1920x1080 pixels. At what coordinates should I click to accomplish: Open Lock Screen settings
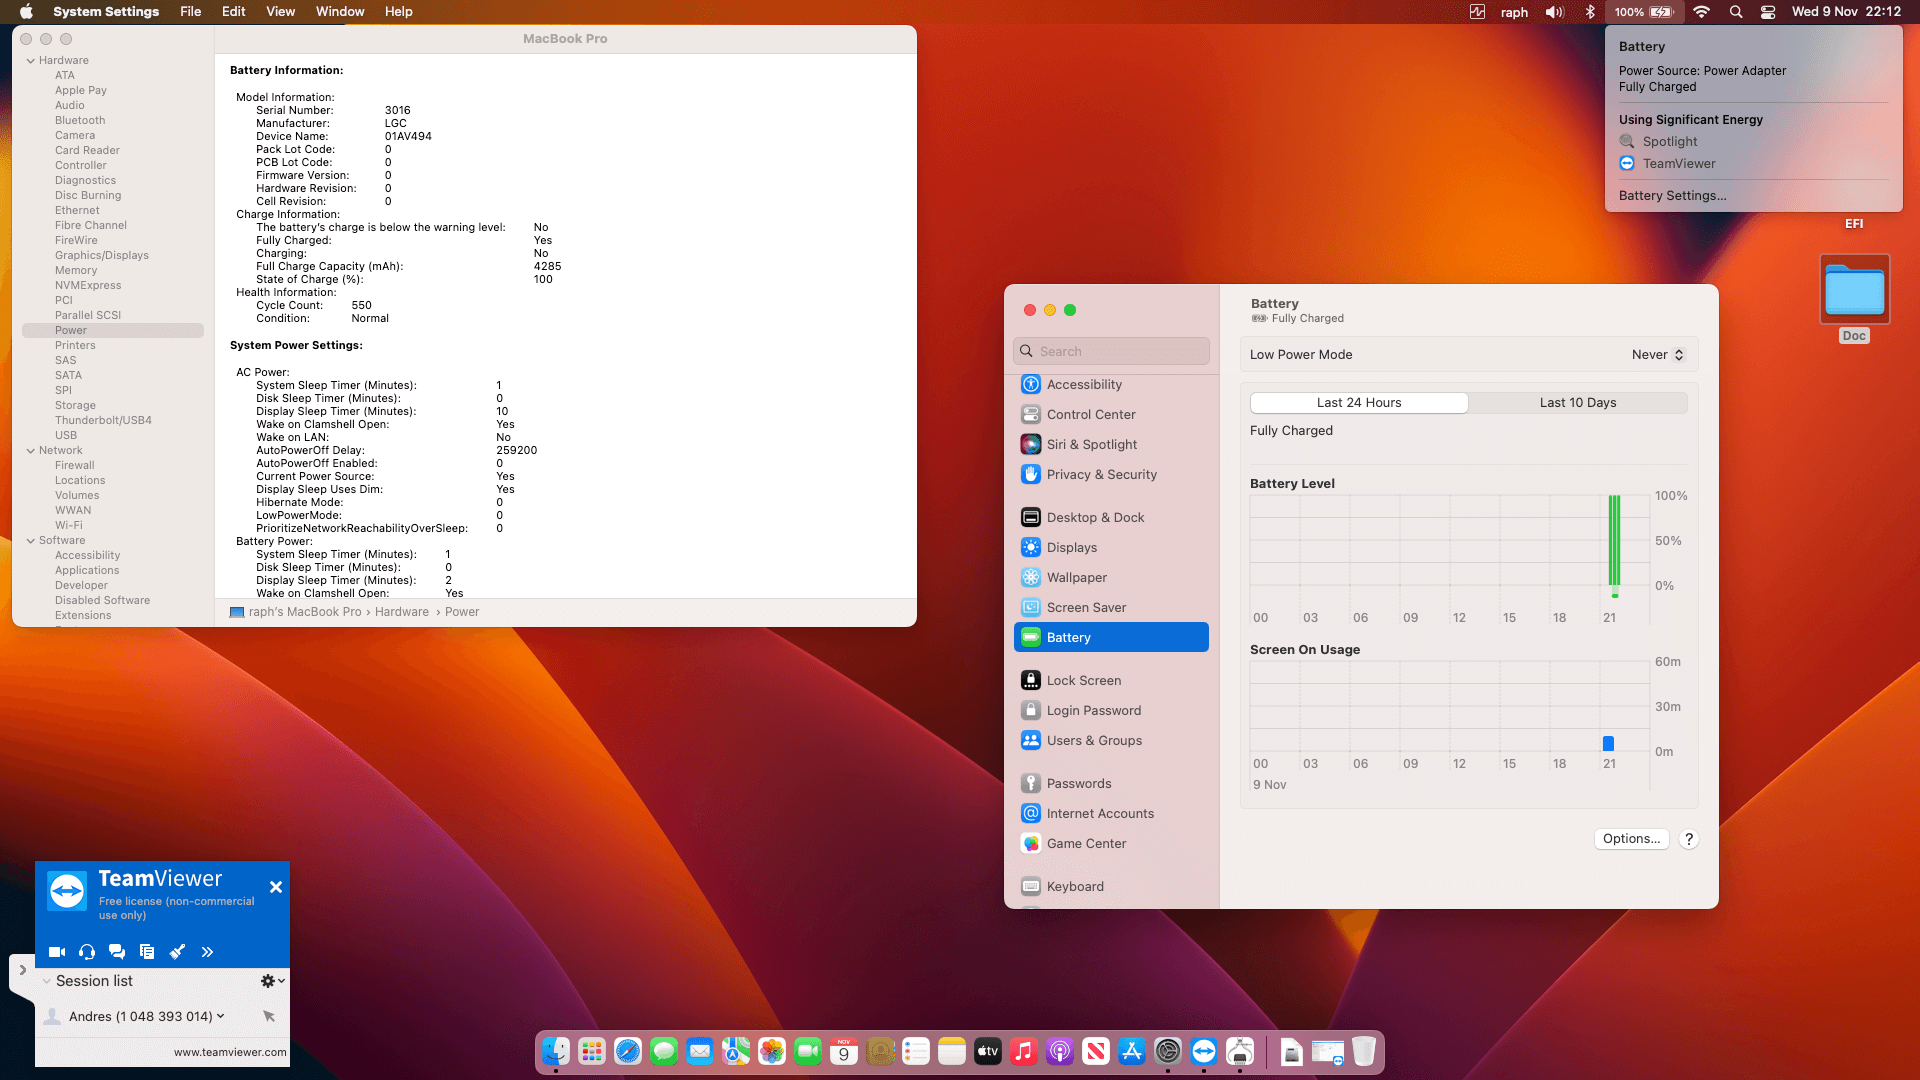(x=1111, y=681)
